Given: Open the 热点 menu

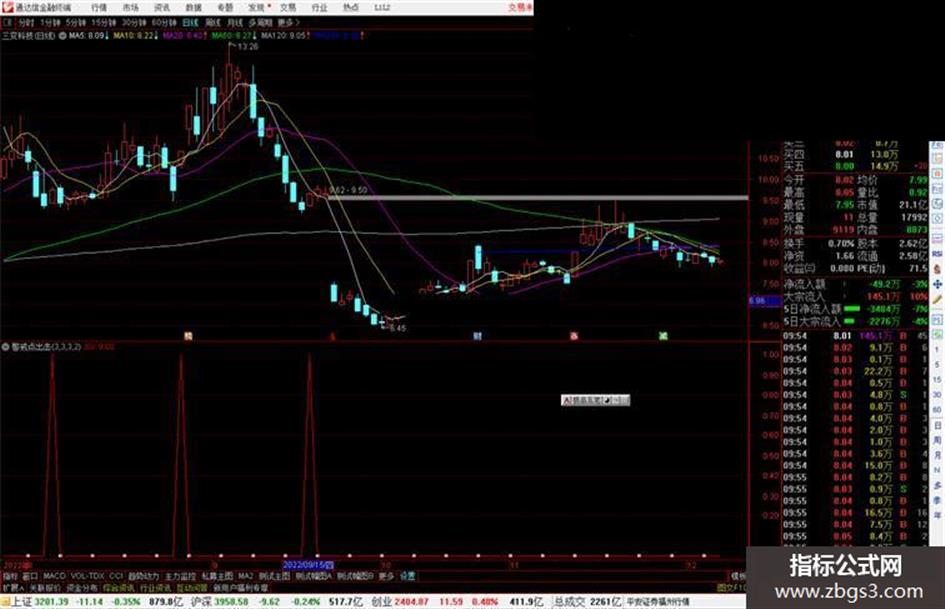Looking at the screenshot, I should [x=350, y=7].
